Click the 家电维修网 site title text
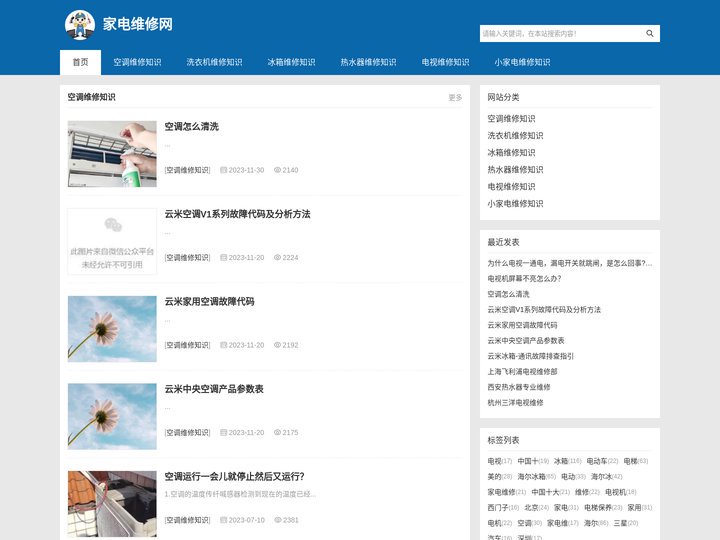This screenshot has width=720, height=540. click(x=138, y=24)
